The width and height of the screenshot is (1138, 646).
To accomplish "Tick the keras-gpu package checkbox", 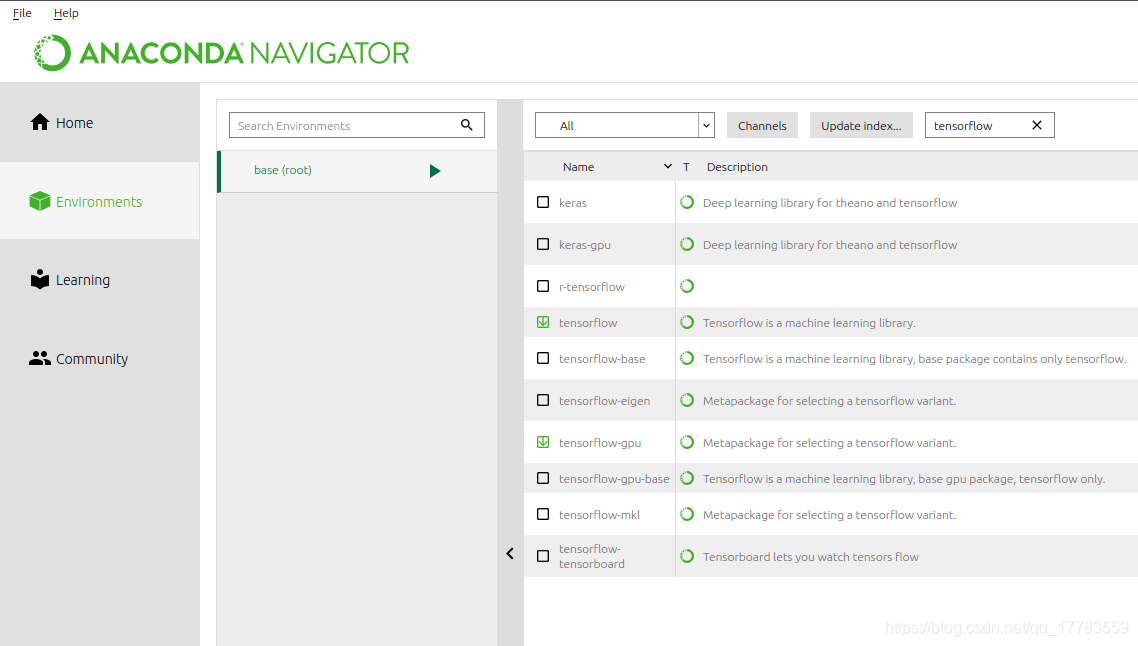I will point(543,245).
